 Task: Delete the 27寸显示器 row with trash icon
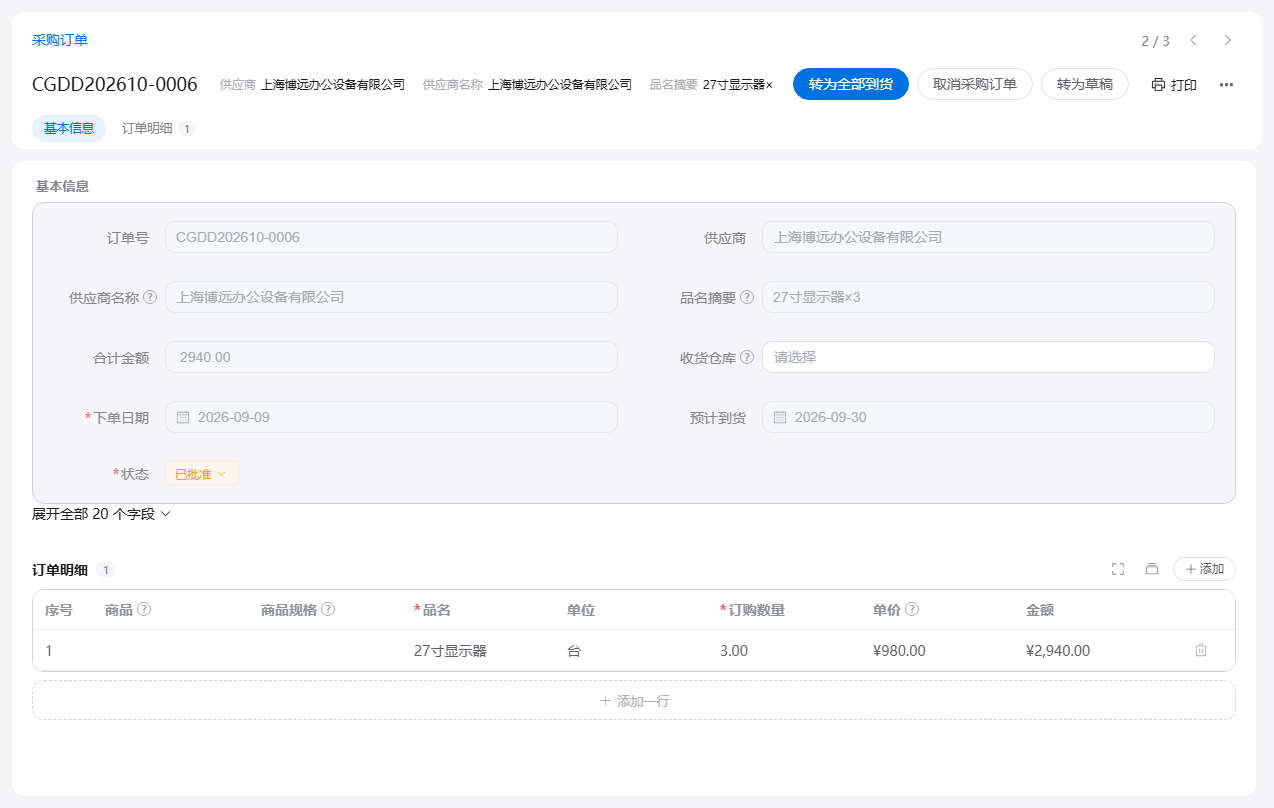click(x=1201, y=650)
